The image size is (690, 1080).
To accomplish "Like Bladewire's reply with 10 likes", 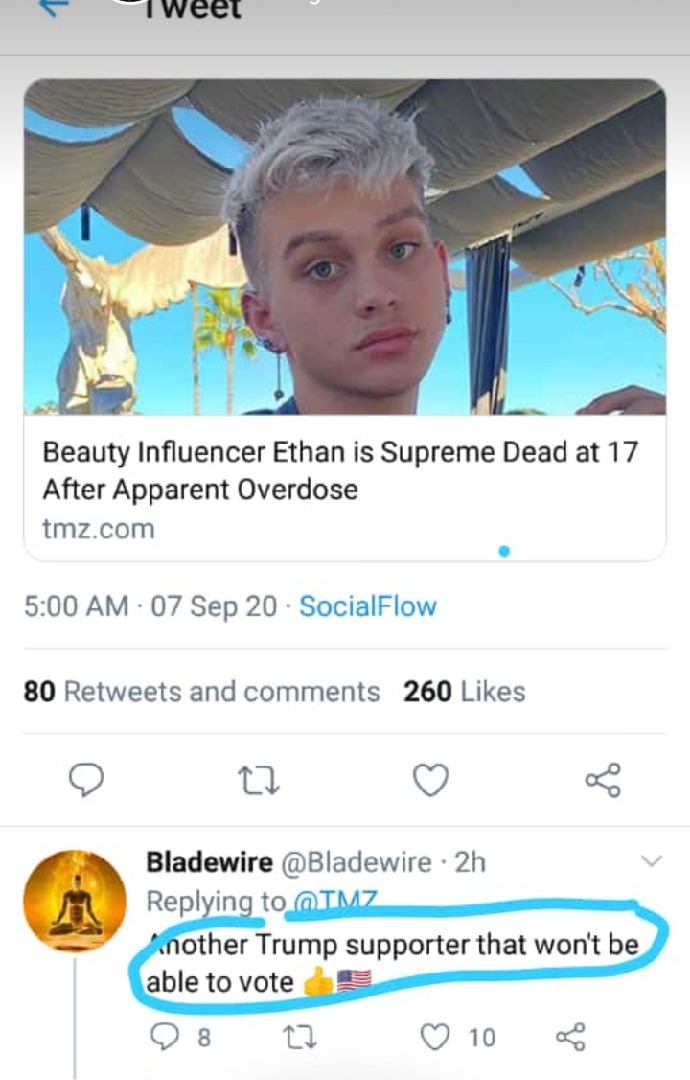I will tap(435, 1037).
